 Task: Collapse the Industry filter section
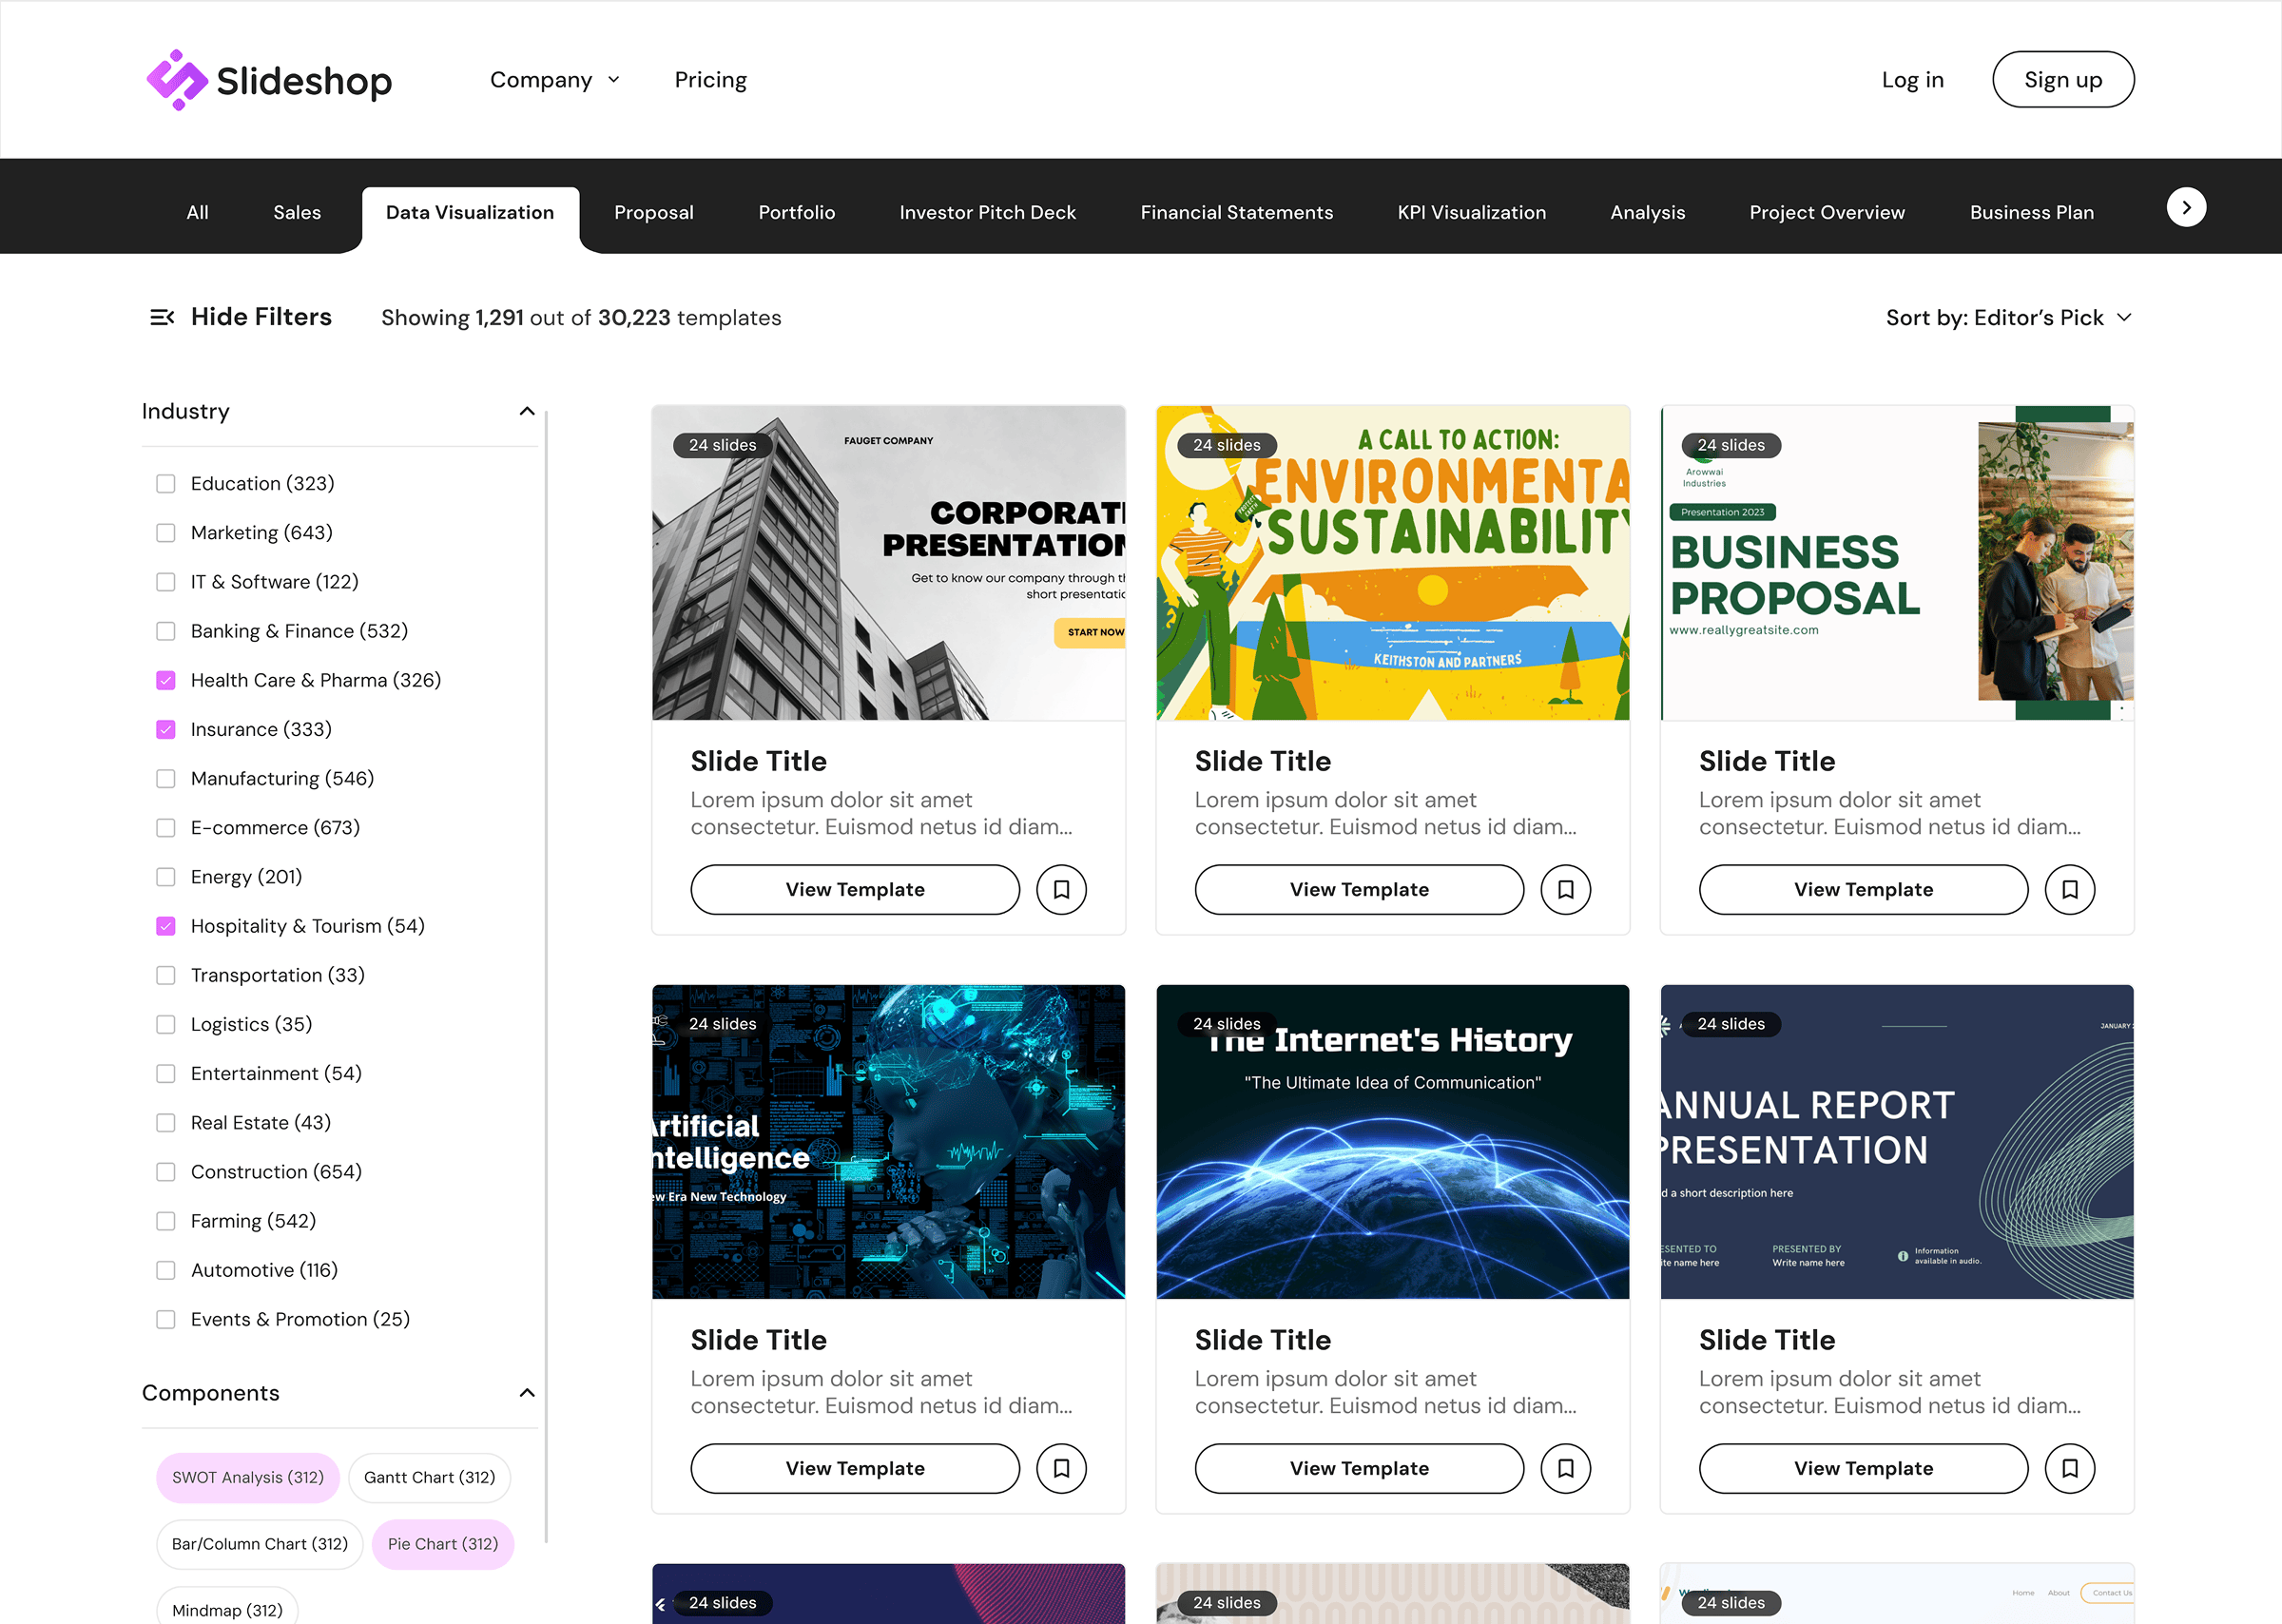pyautogui.click(x=527, y=411)
